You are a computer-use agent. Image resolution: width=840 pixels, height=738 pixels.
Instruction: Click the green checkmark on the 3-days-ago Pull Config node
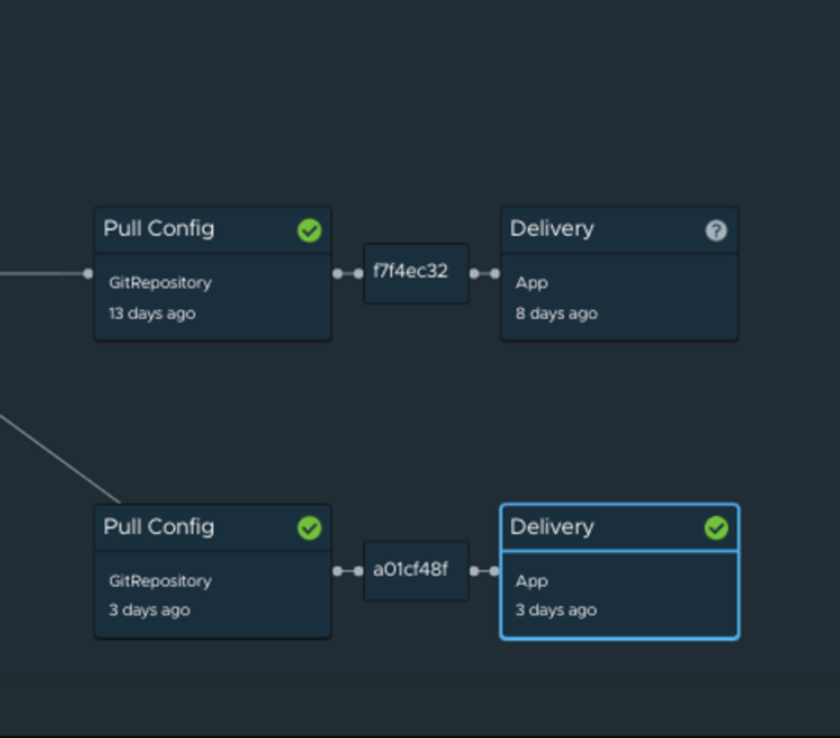point(309,528)
